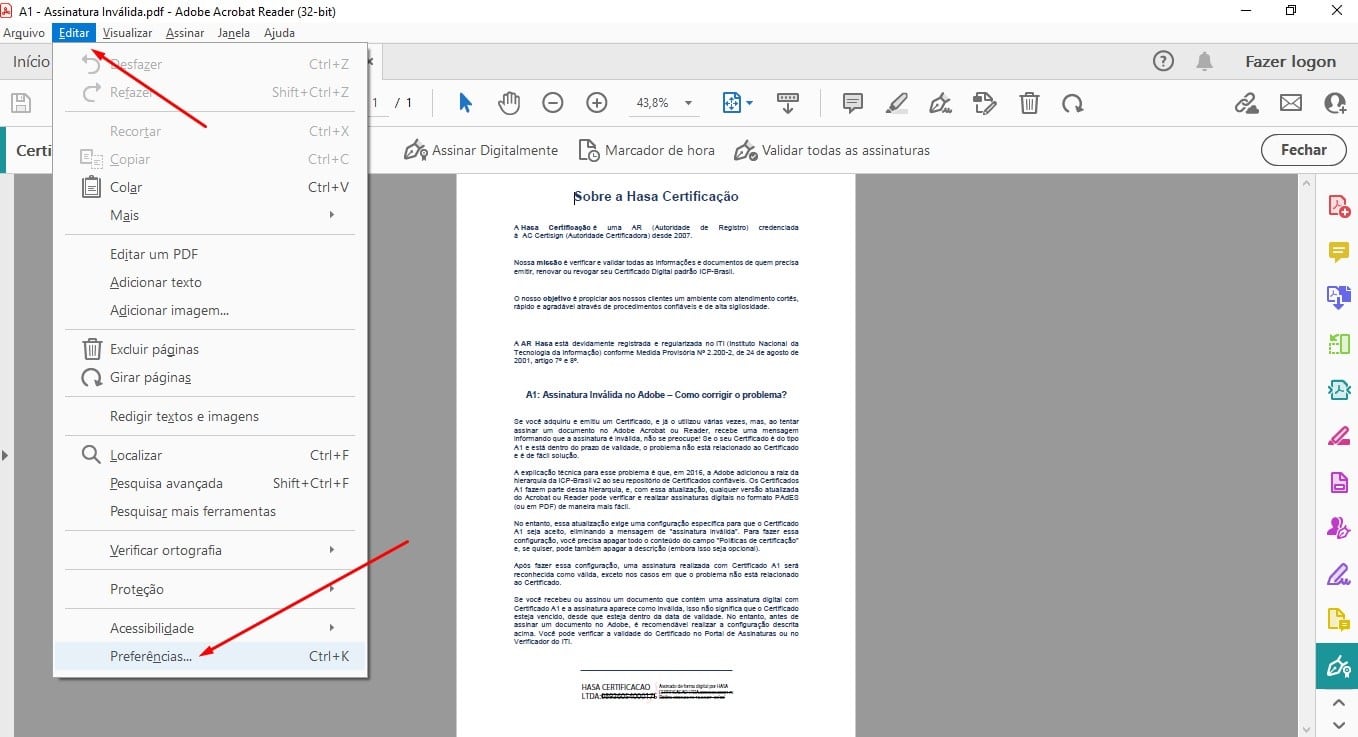Zoom in with the plus icon

[597, 102]
